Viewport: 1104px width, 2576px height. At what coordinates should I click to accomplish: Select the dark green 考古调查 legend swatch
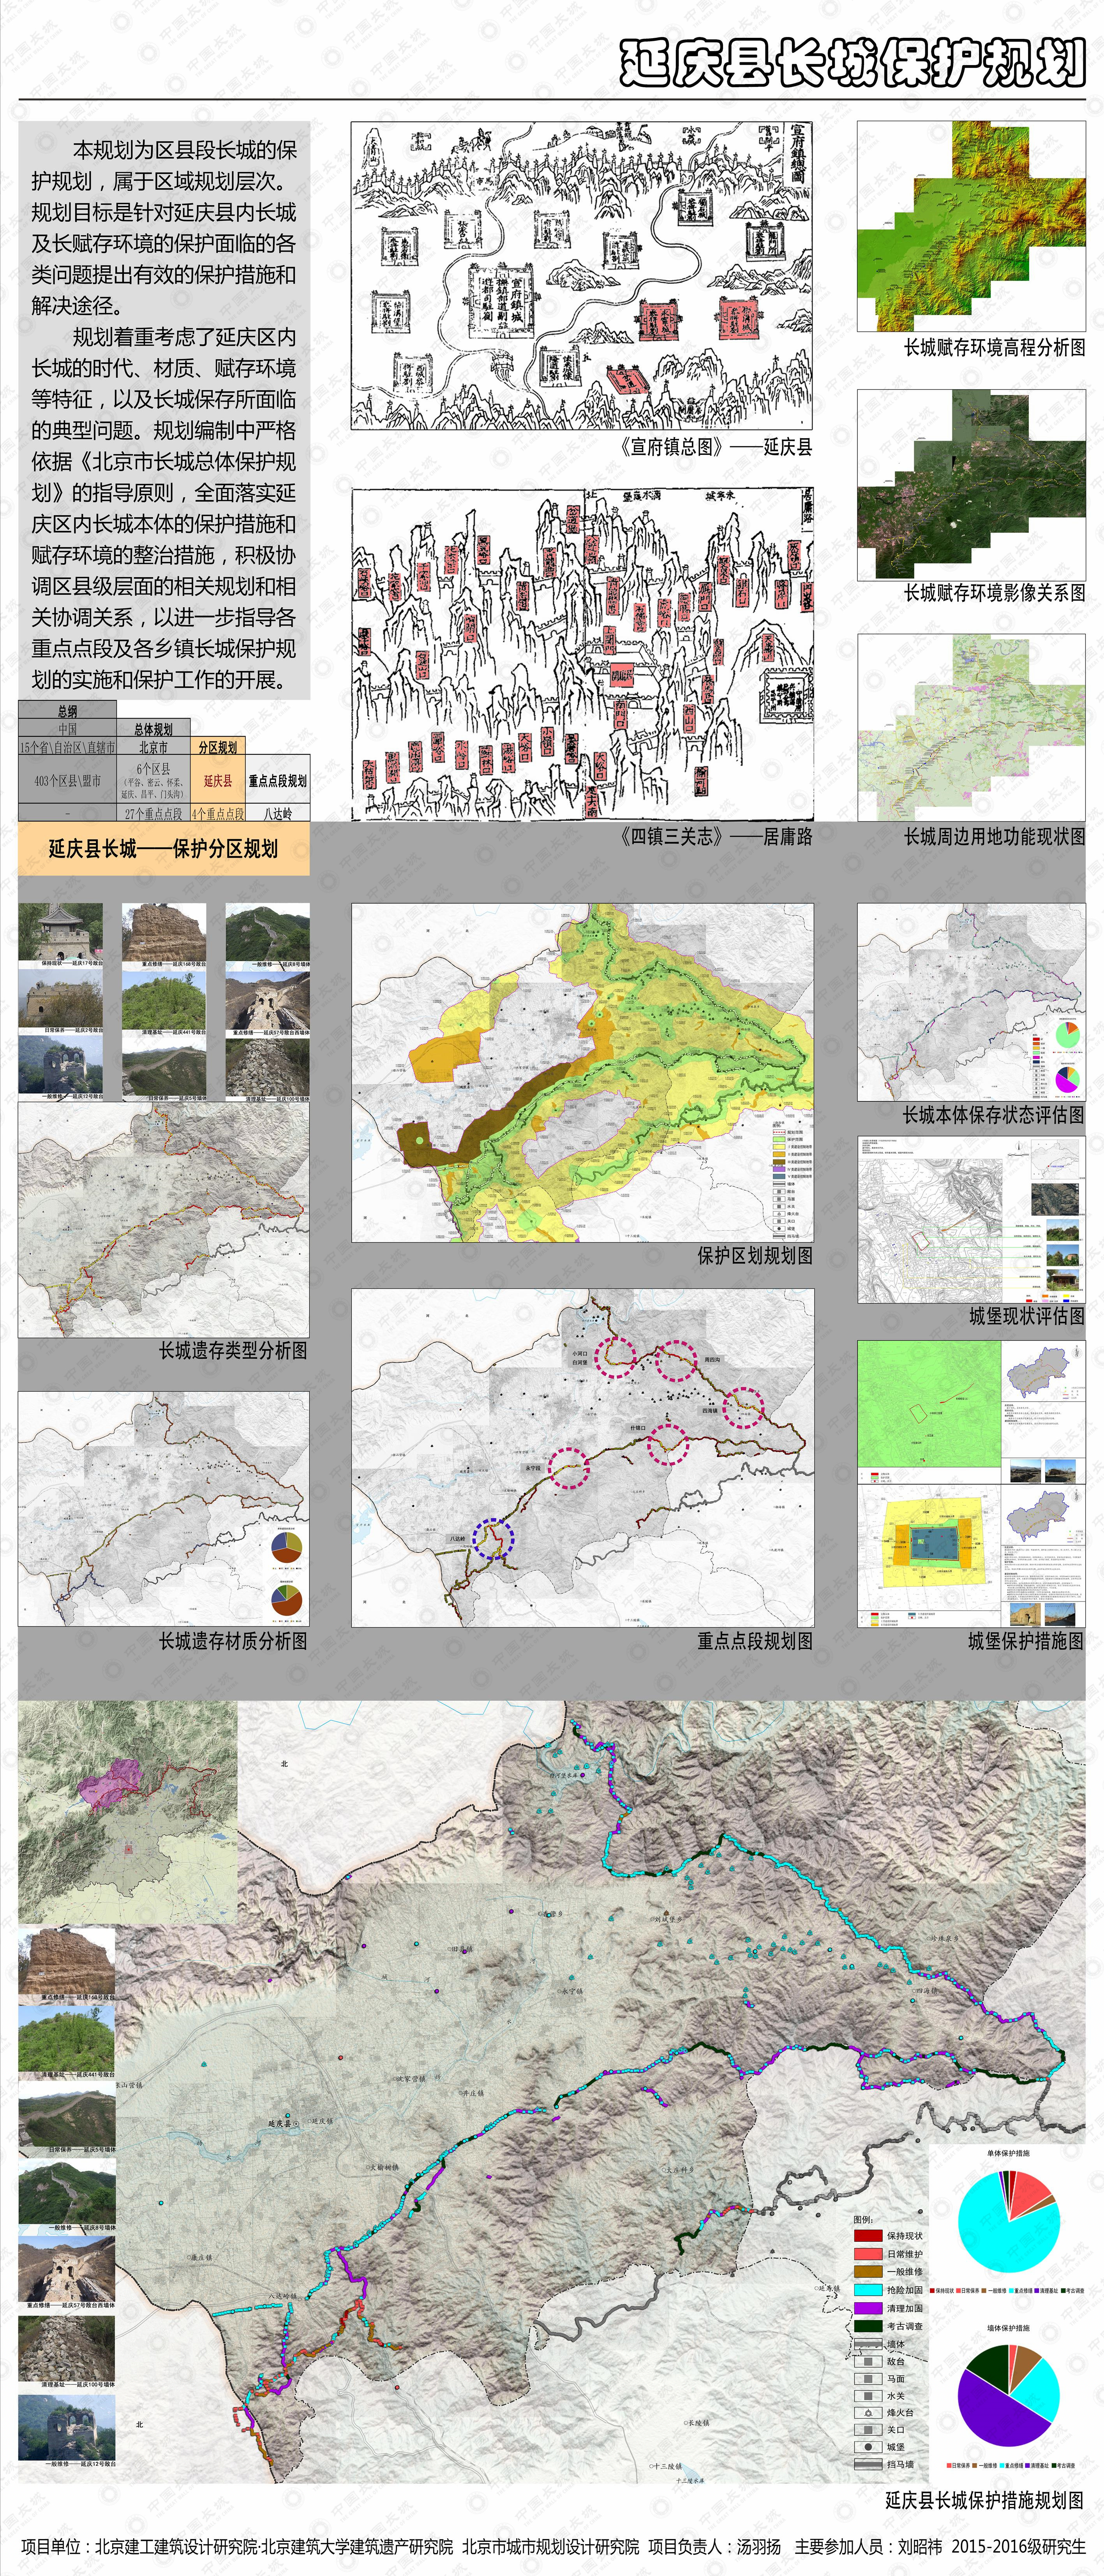pyautogui.click(x=867, y=2326)
